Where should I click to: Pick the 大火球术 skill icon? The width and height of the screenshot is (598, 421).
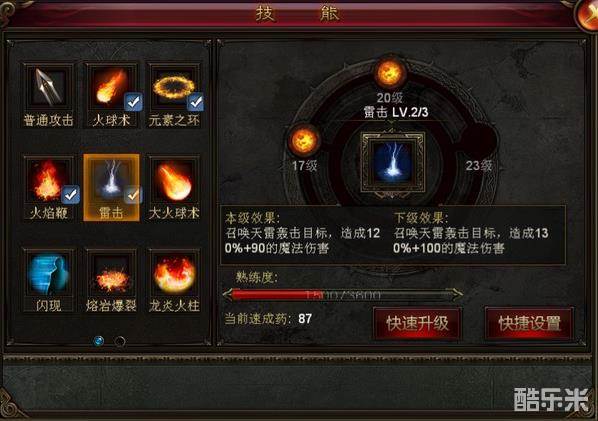(174, 180)
